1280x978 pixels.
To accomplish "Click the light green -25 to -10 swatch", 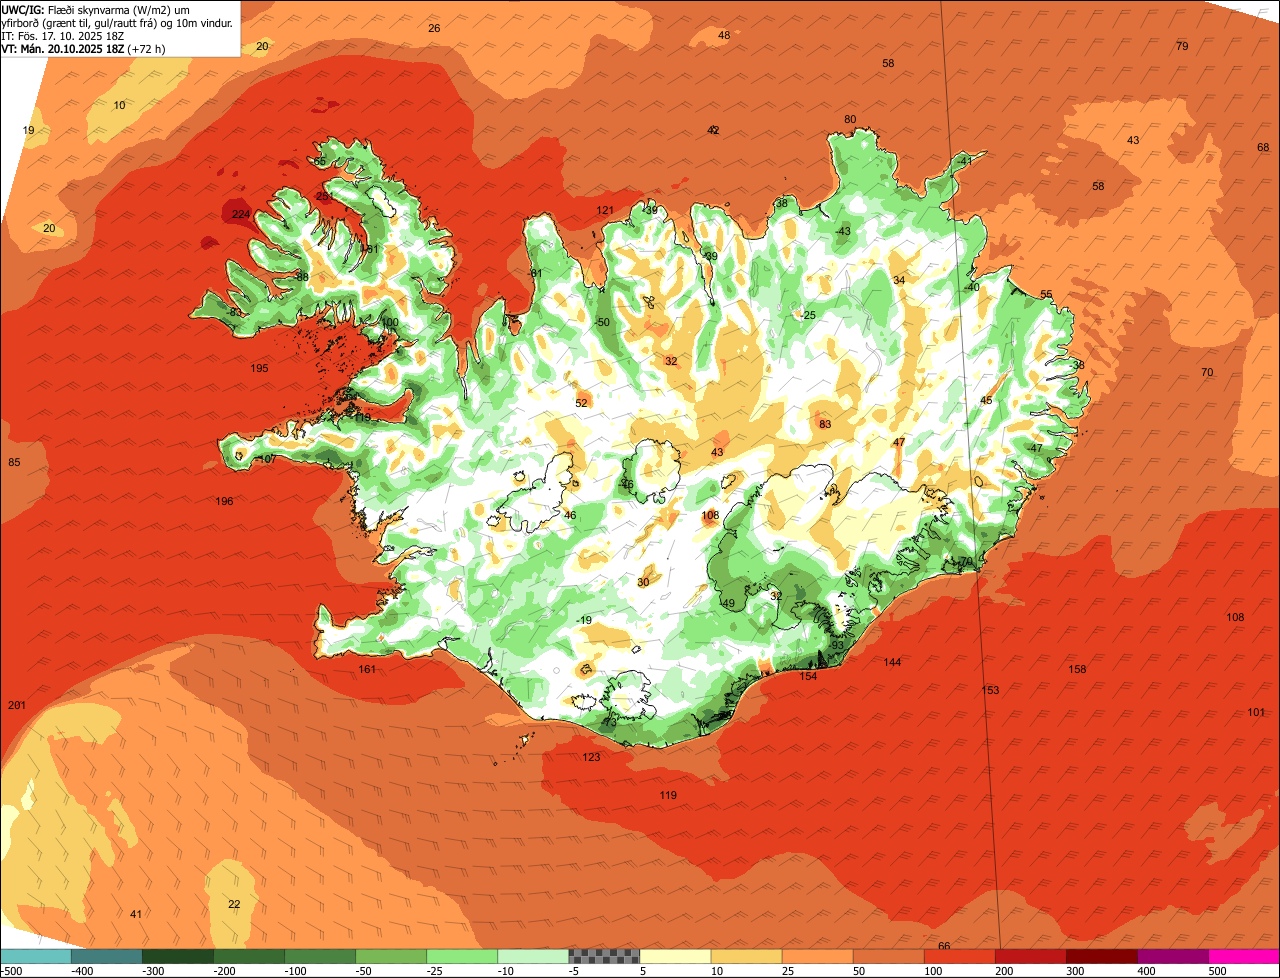I will (462, 956).
